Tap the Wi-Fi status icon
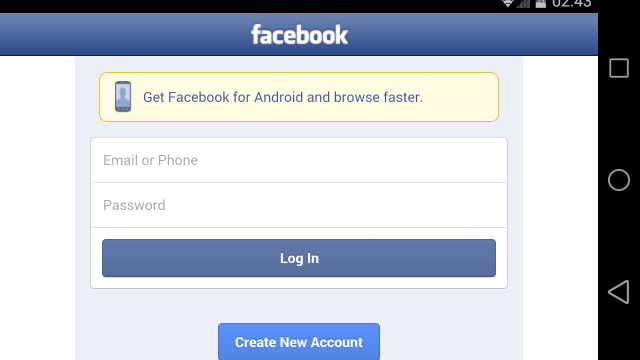This screenshot has height=360, width=640. (507, 4)
